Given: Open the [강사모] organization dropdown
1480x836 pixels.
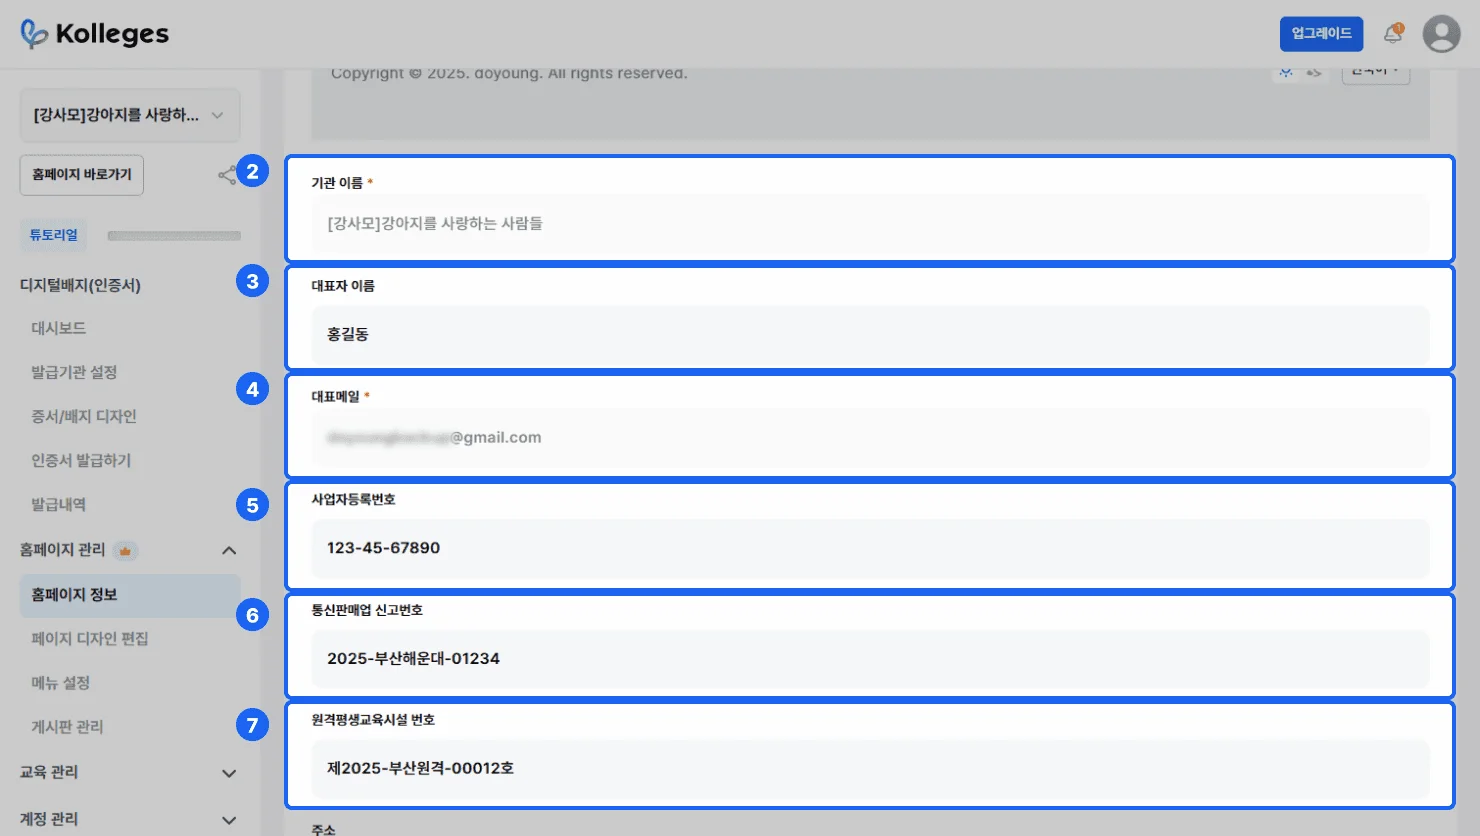Looking at the screenshot, I should (130, 115).
